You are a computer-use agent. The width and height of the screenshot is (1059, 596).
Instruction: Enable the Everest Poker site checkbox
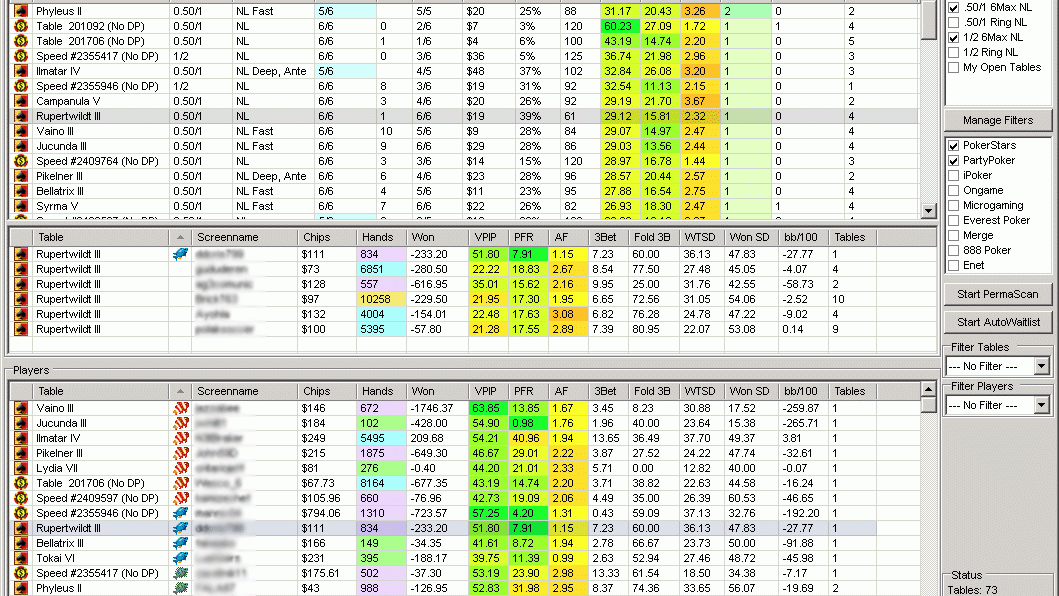tap(954, 220)
